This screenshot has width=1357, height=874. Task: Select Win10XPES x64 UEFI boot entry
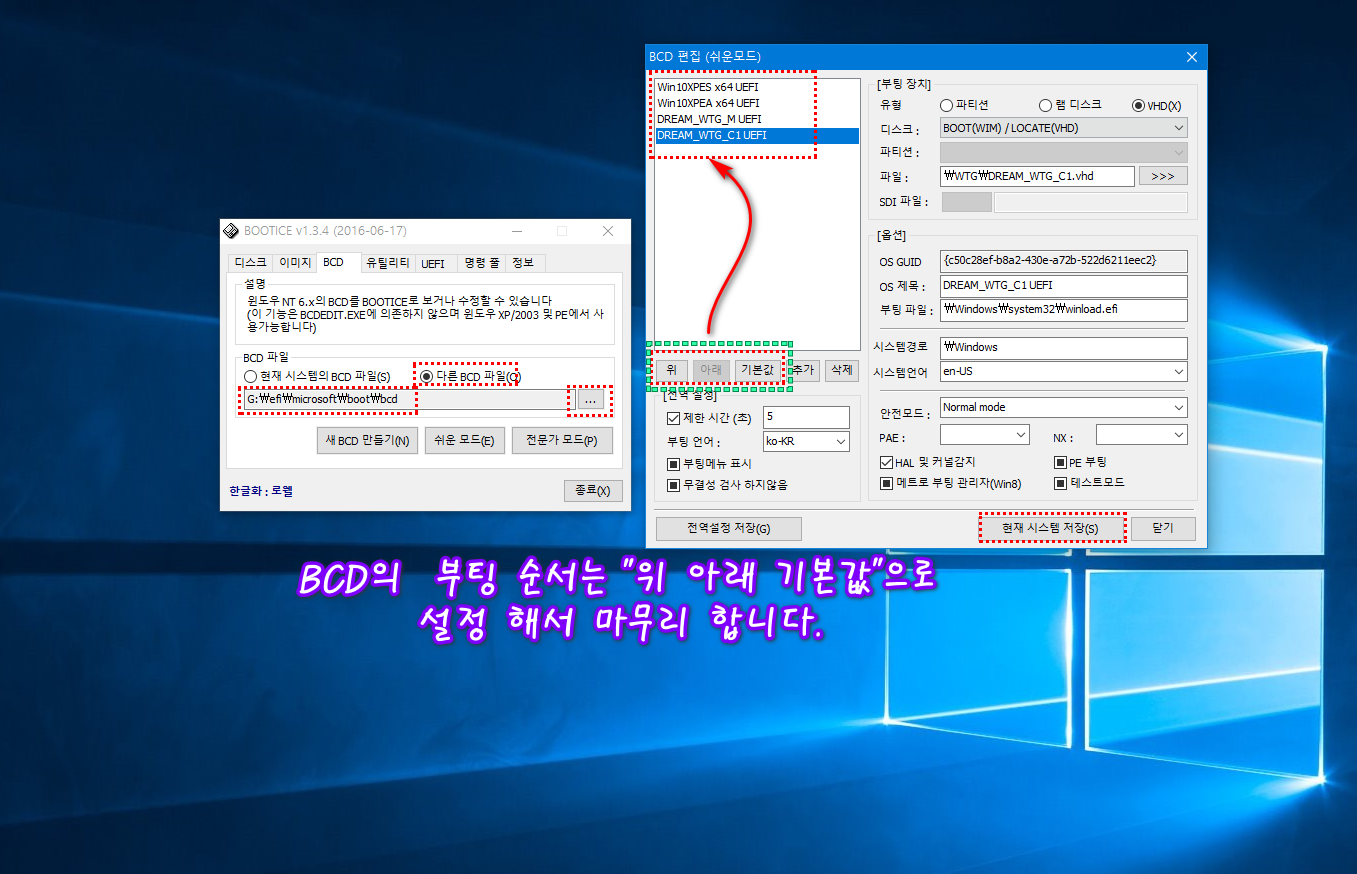[757, 87]
